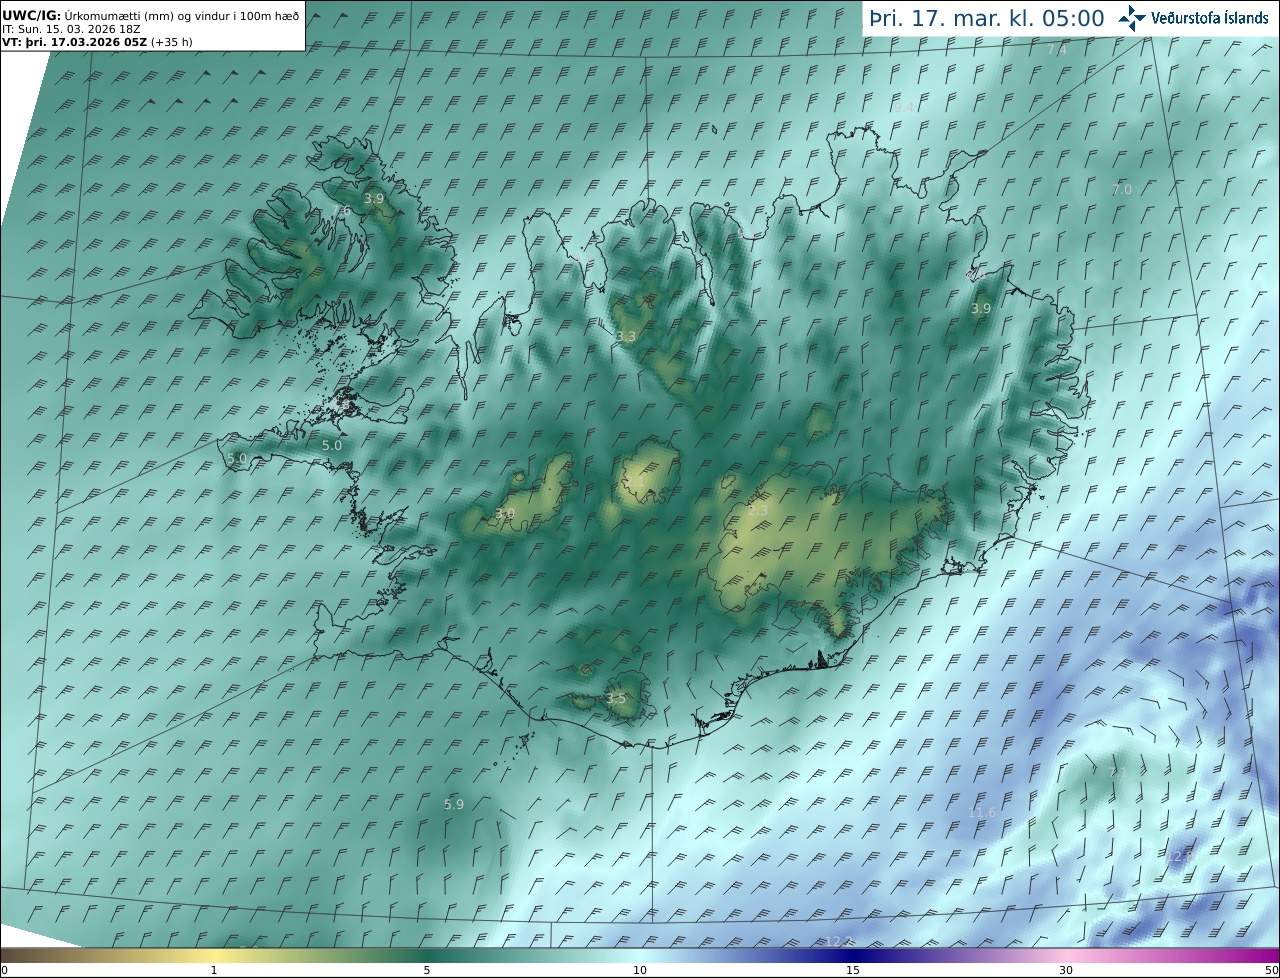Select the date header Þri. 17. mar. kl. 05:00
1280x978 pixels.
coord(987,18)
